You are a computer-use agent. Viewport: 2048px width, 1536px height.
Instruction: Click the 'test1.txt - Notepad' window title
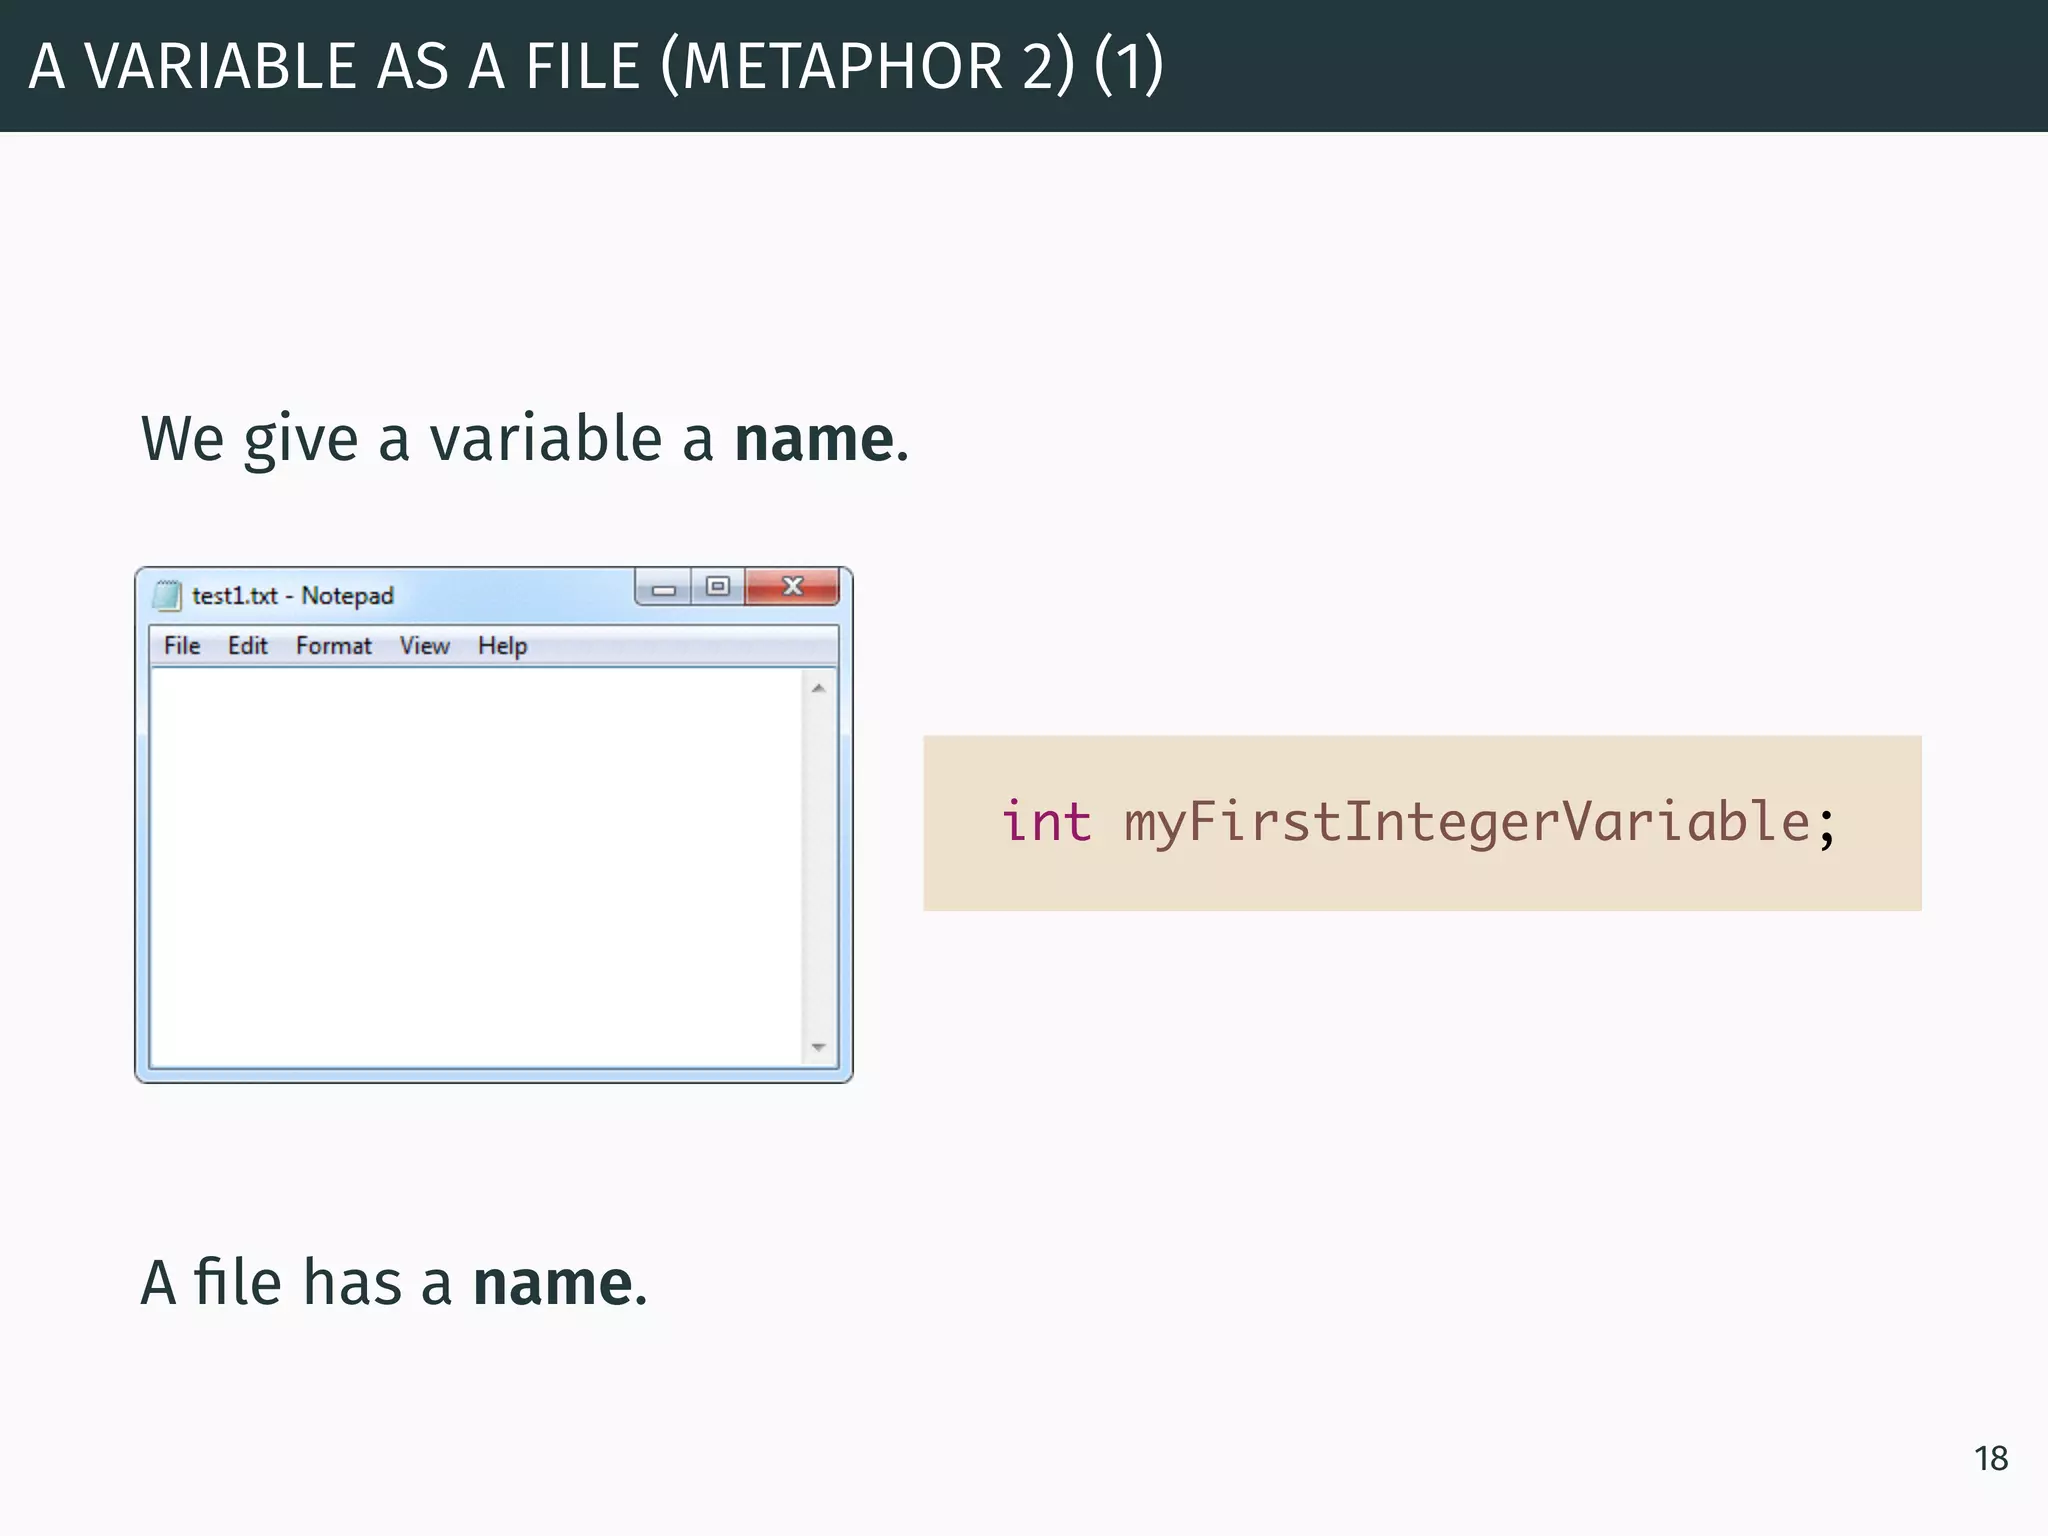point(293,596)
